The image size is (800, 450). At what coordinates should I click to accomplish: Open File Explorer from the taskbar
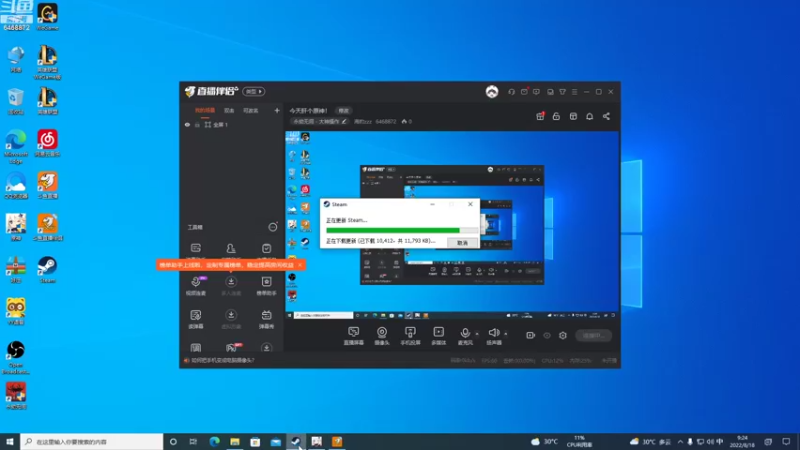coord(235,441)
